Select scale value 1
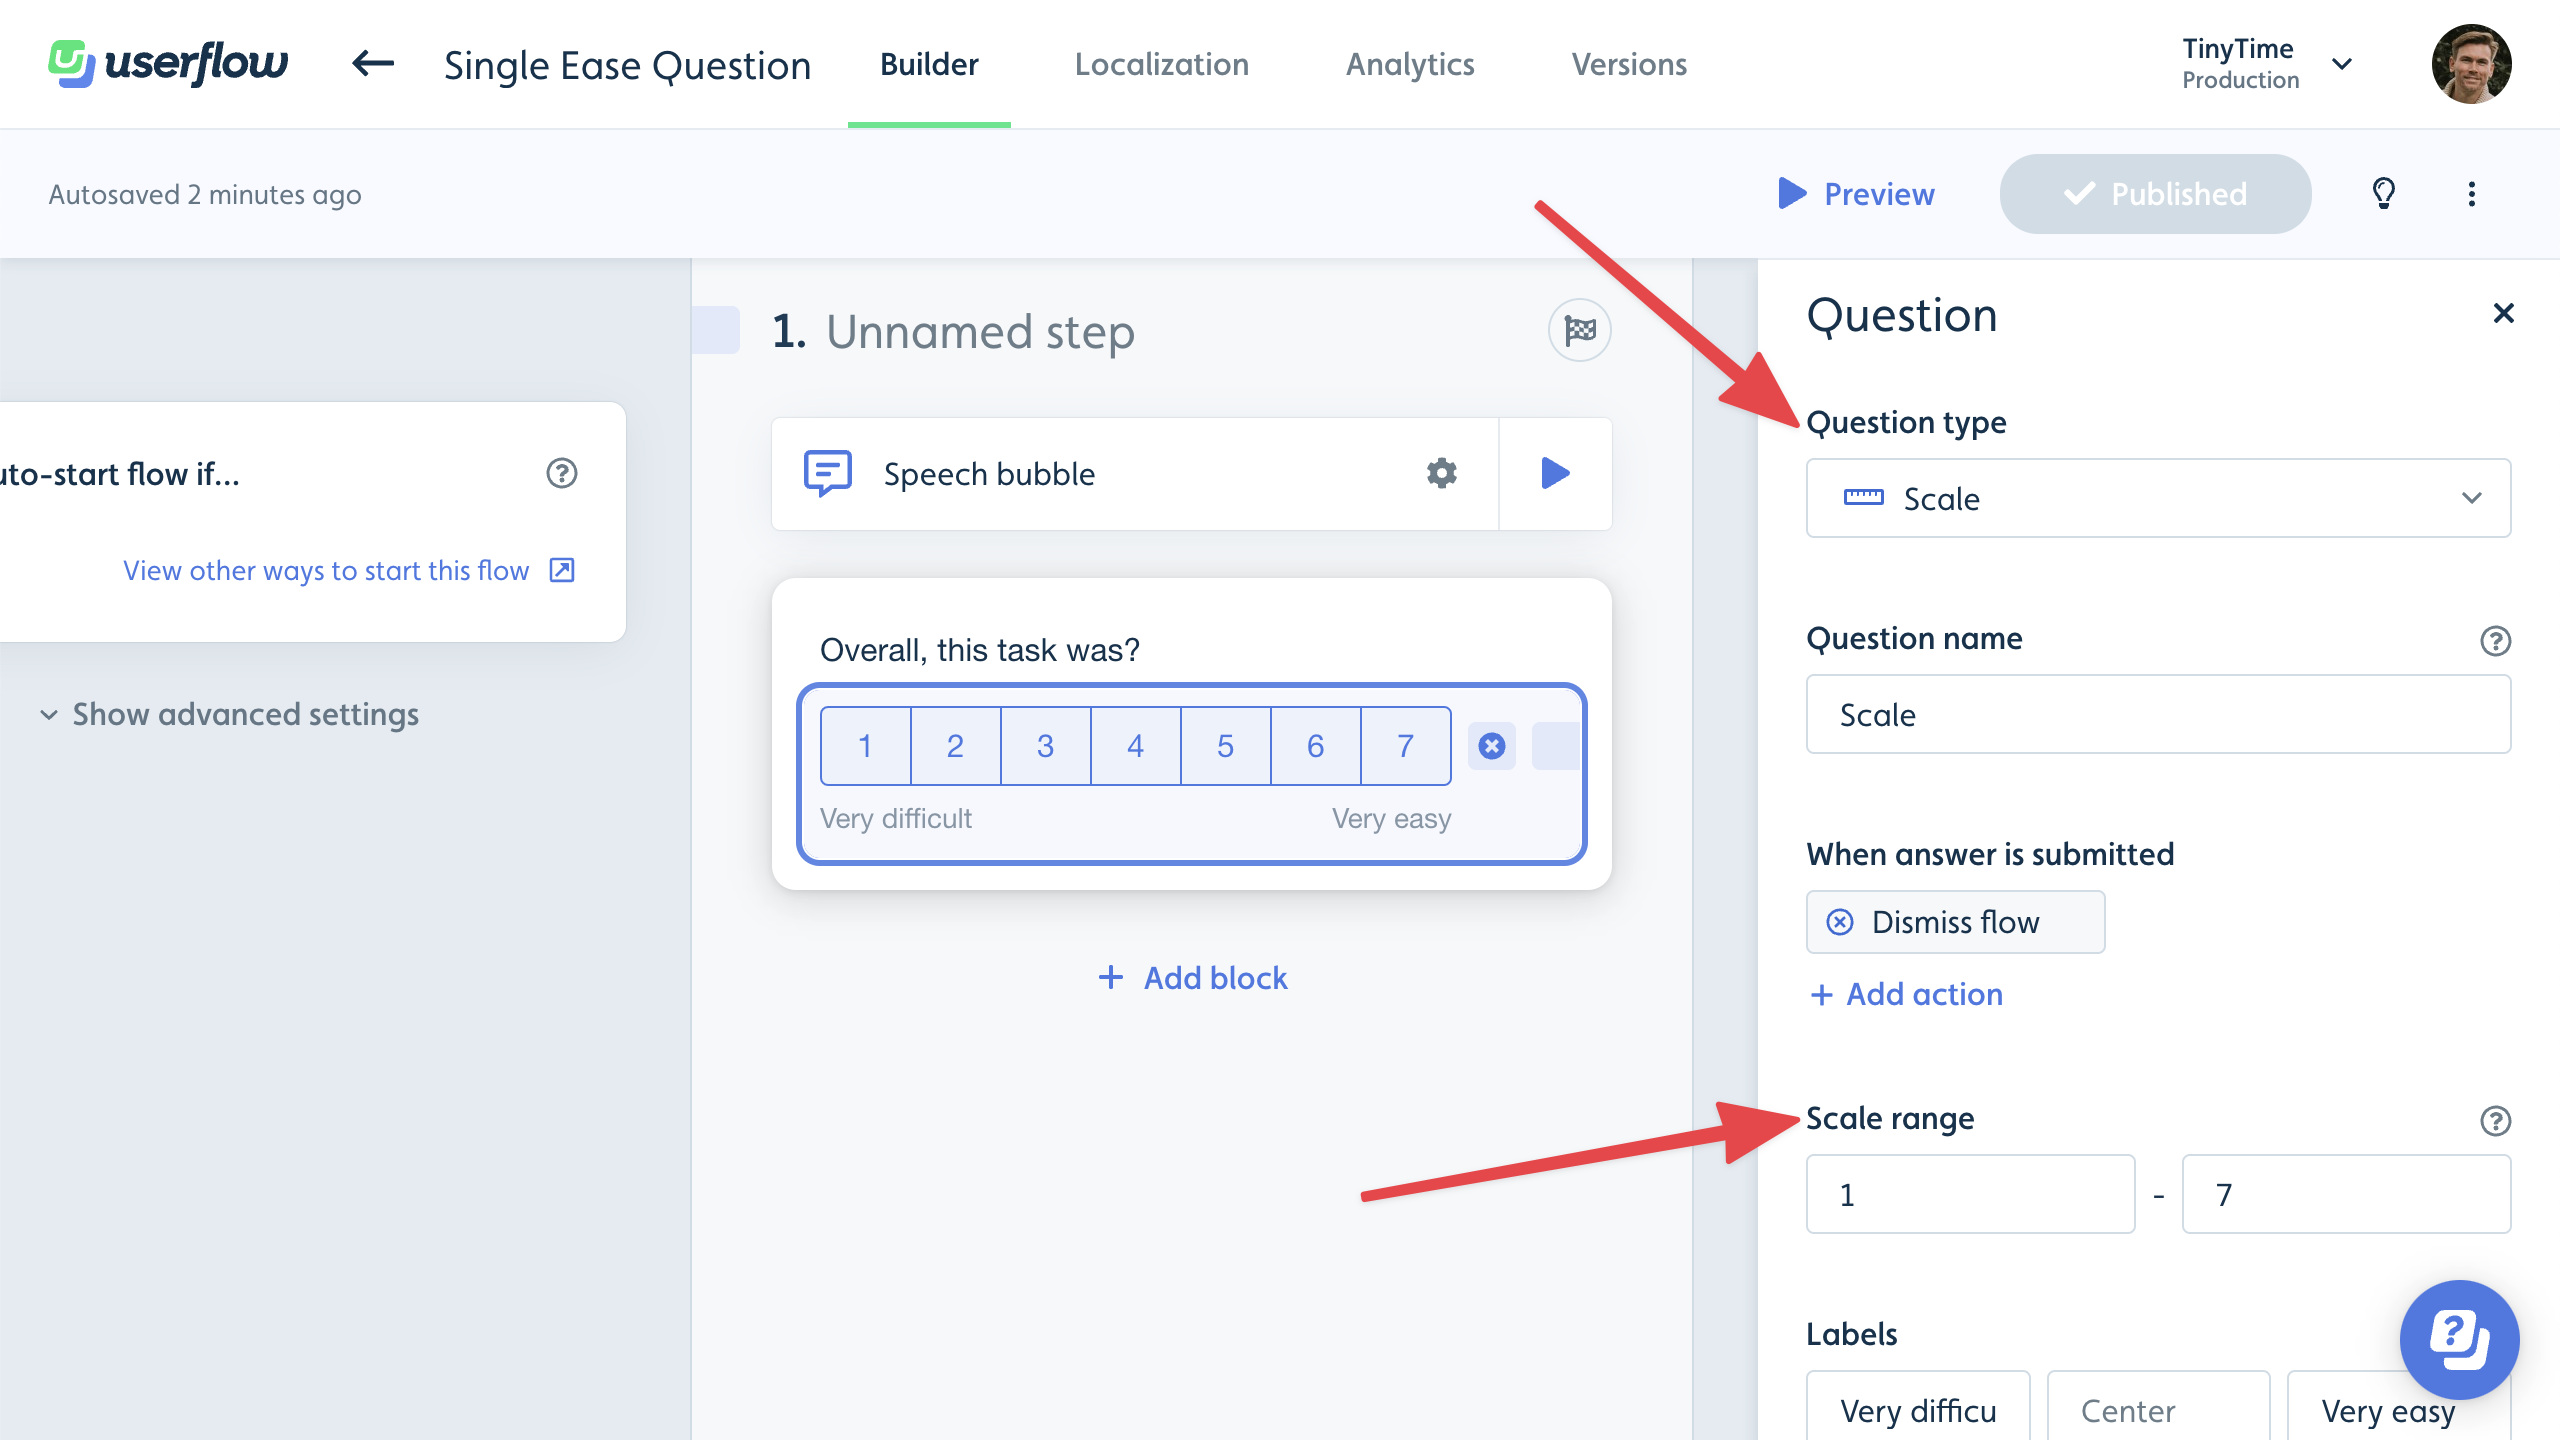This screenshot has height=1440, width=2560. [x=865, y=746]
